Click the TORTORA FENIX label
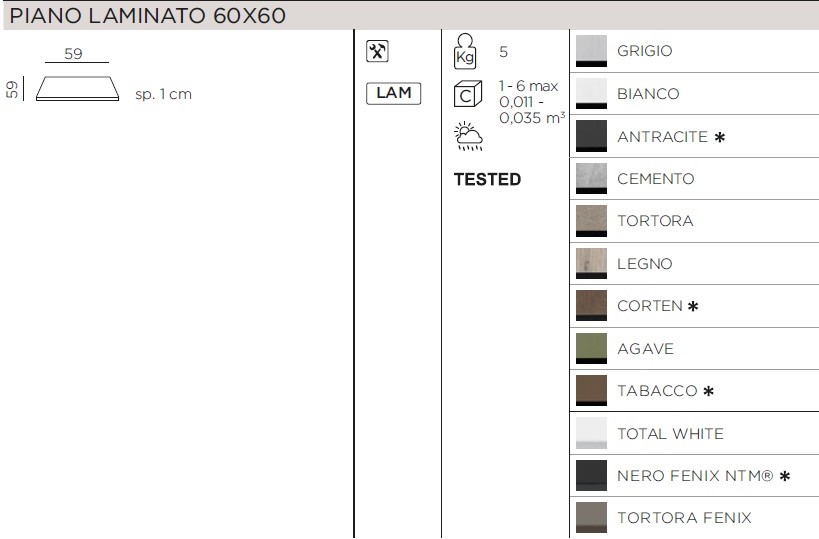The width and height of the screenshot is (819, 539). 684,518
